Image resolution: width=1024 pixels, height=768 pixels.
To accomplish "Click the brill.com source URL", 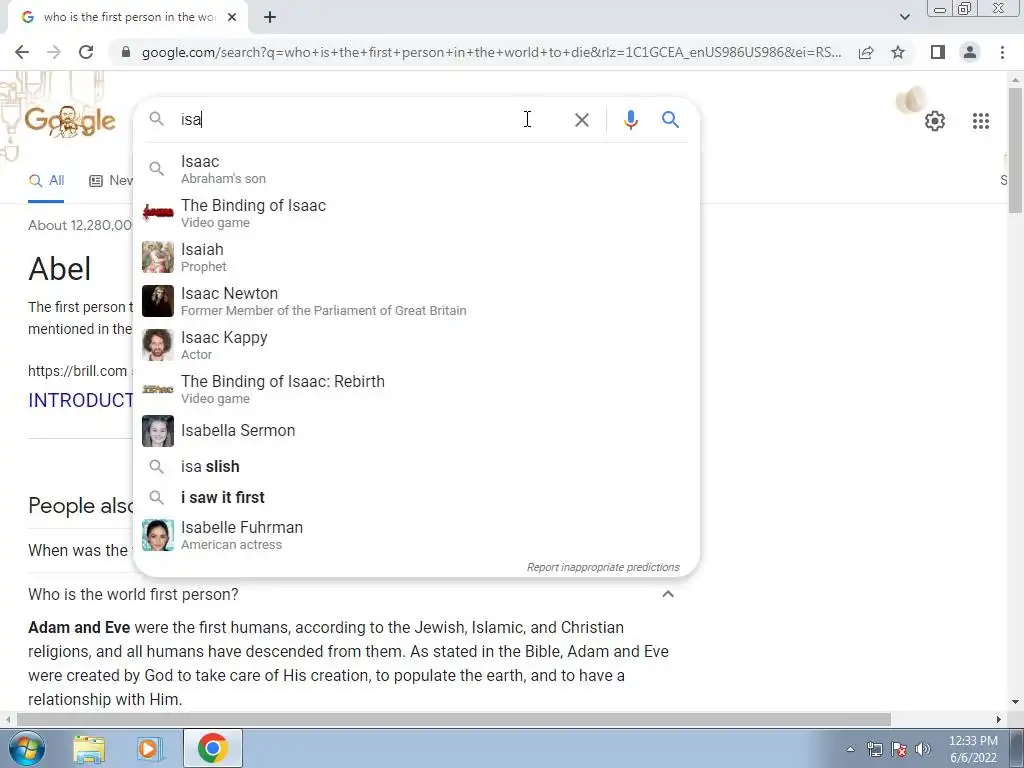I will (x=77, y=371).
